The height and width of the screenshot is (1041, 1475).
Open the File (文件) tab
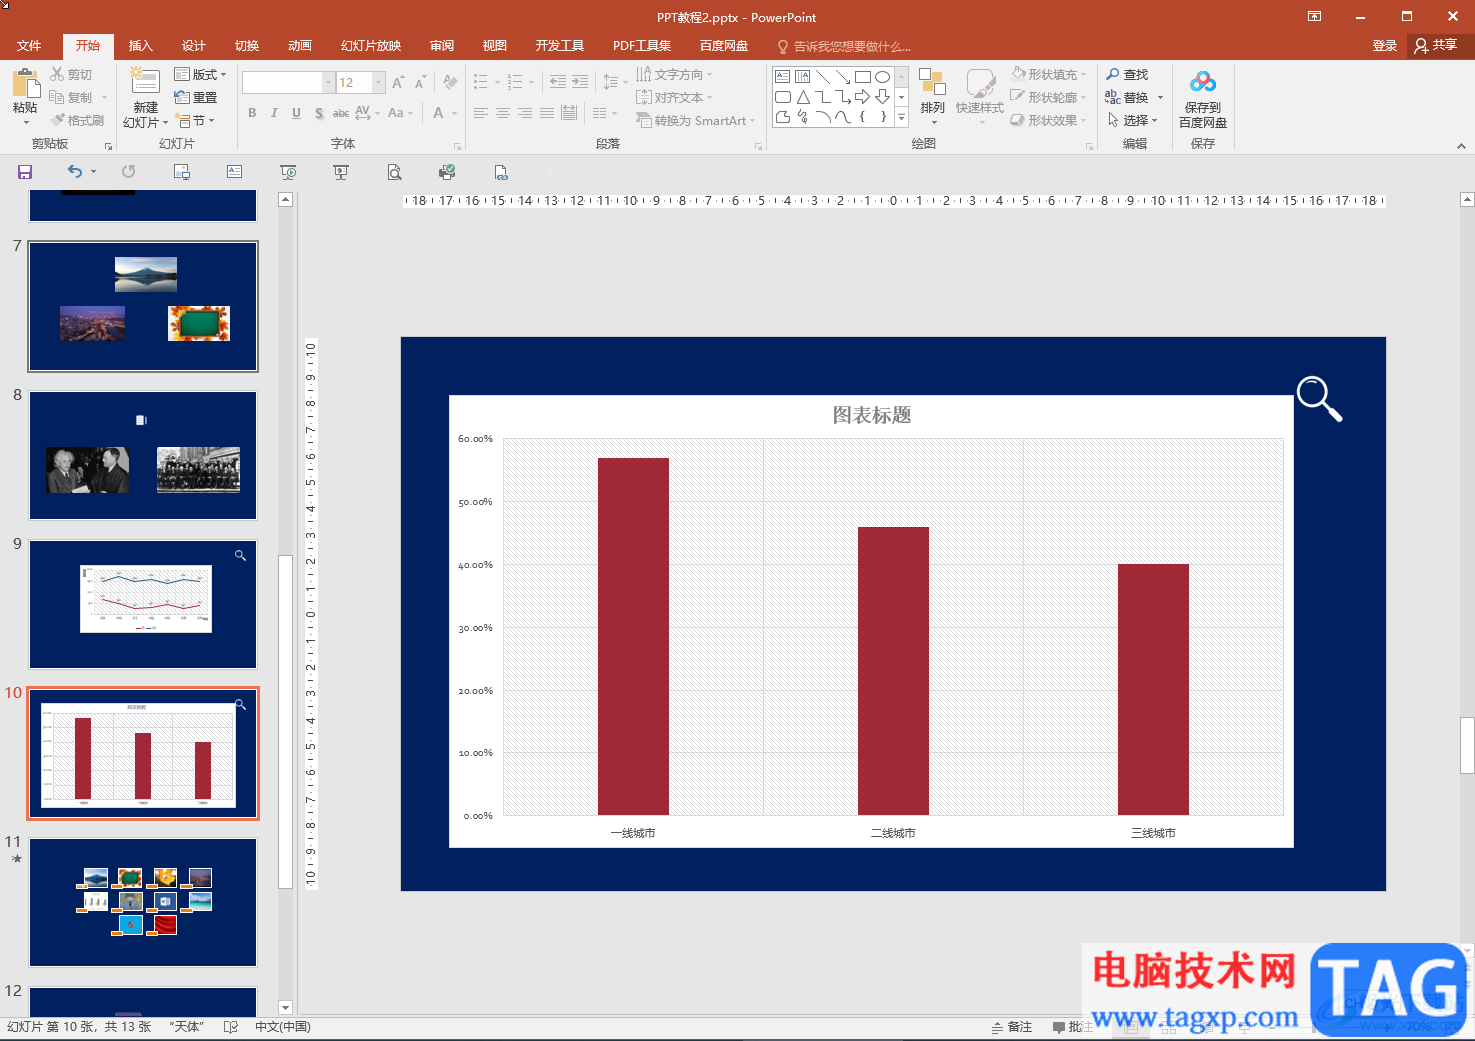pyautogui.click(x=29, y=46)
